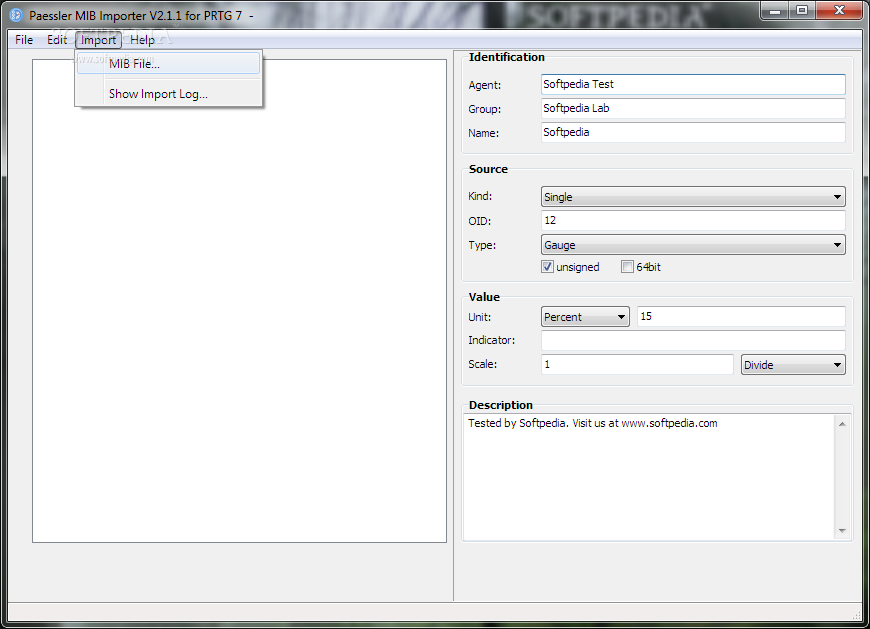Click the Paessler app icon in title bar
Viewport: 870px width, 629px height.
tap(16, 16)
